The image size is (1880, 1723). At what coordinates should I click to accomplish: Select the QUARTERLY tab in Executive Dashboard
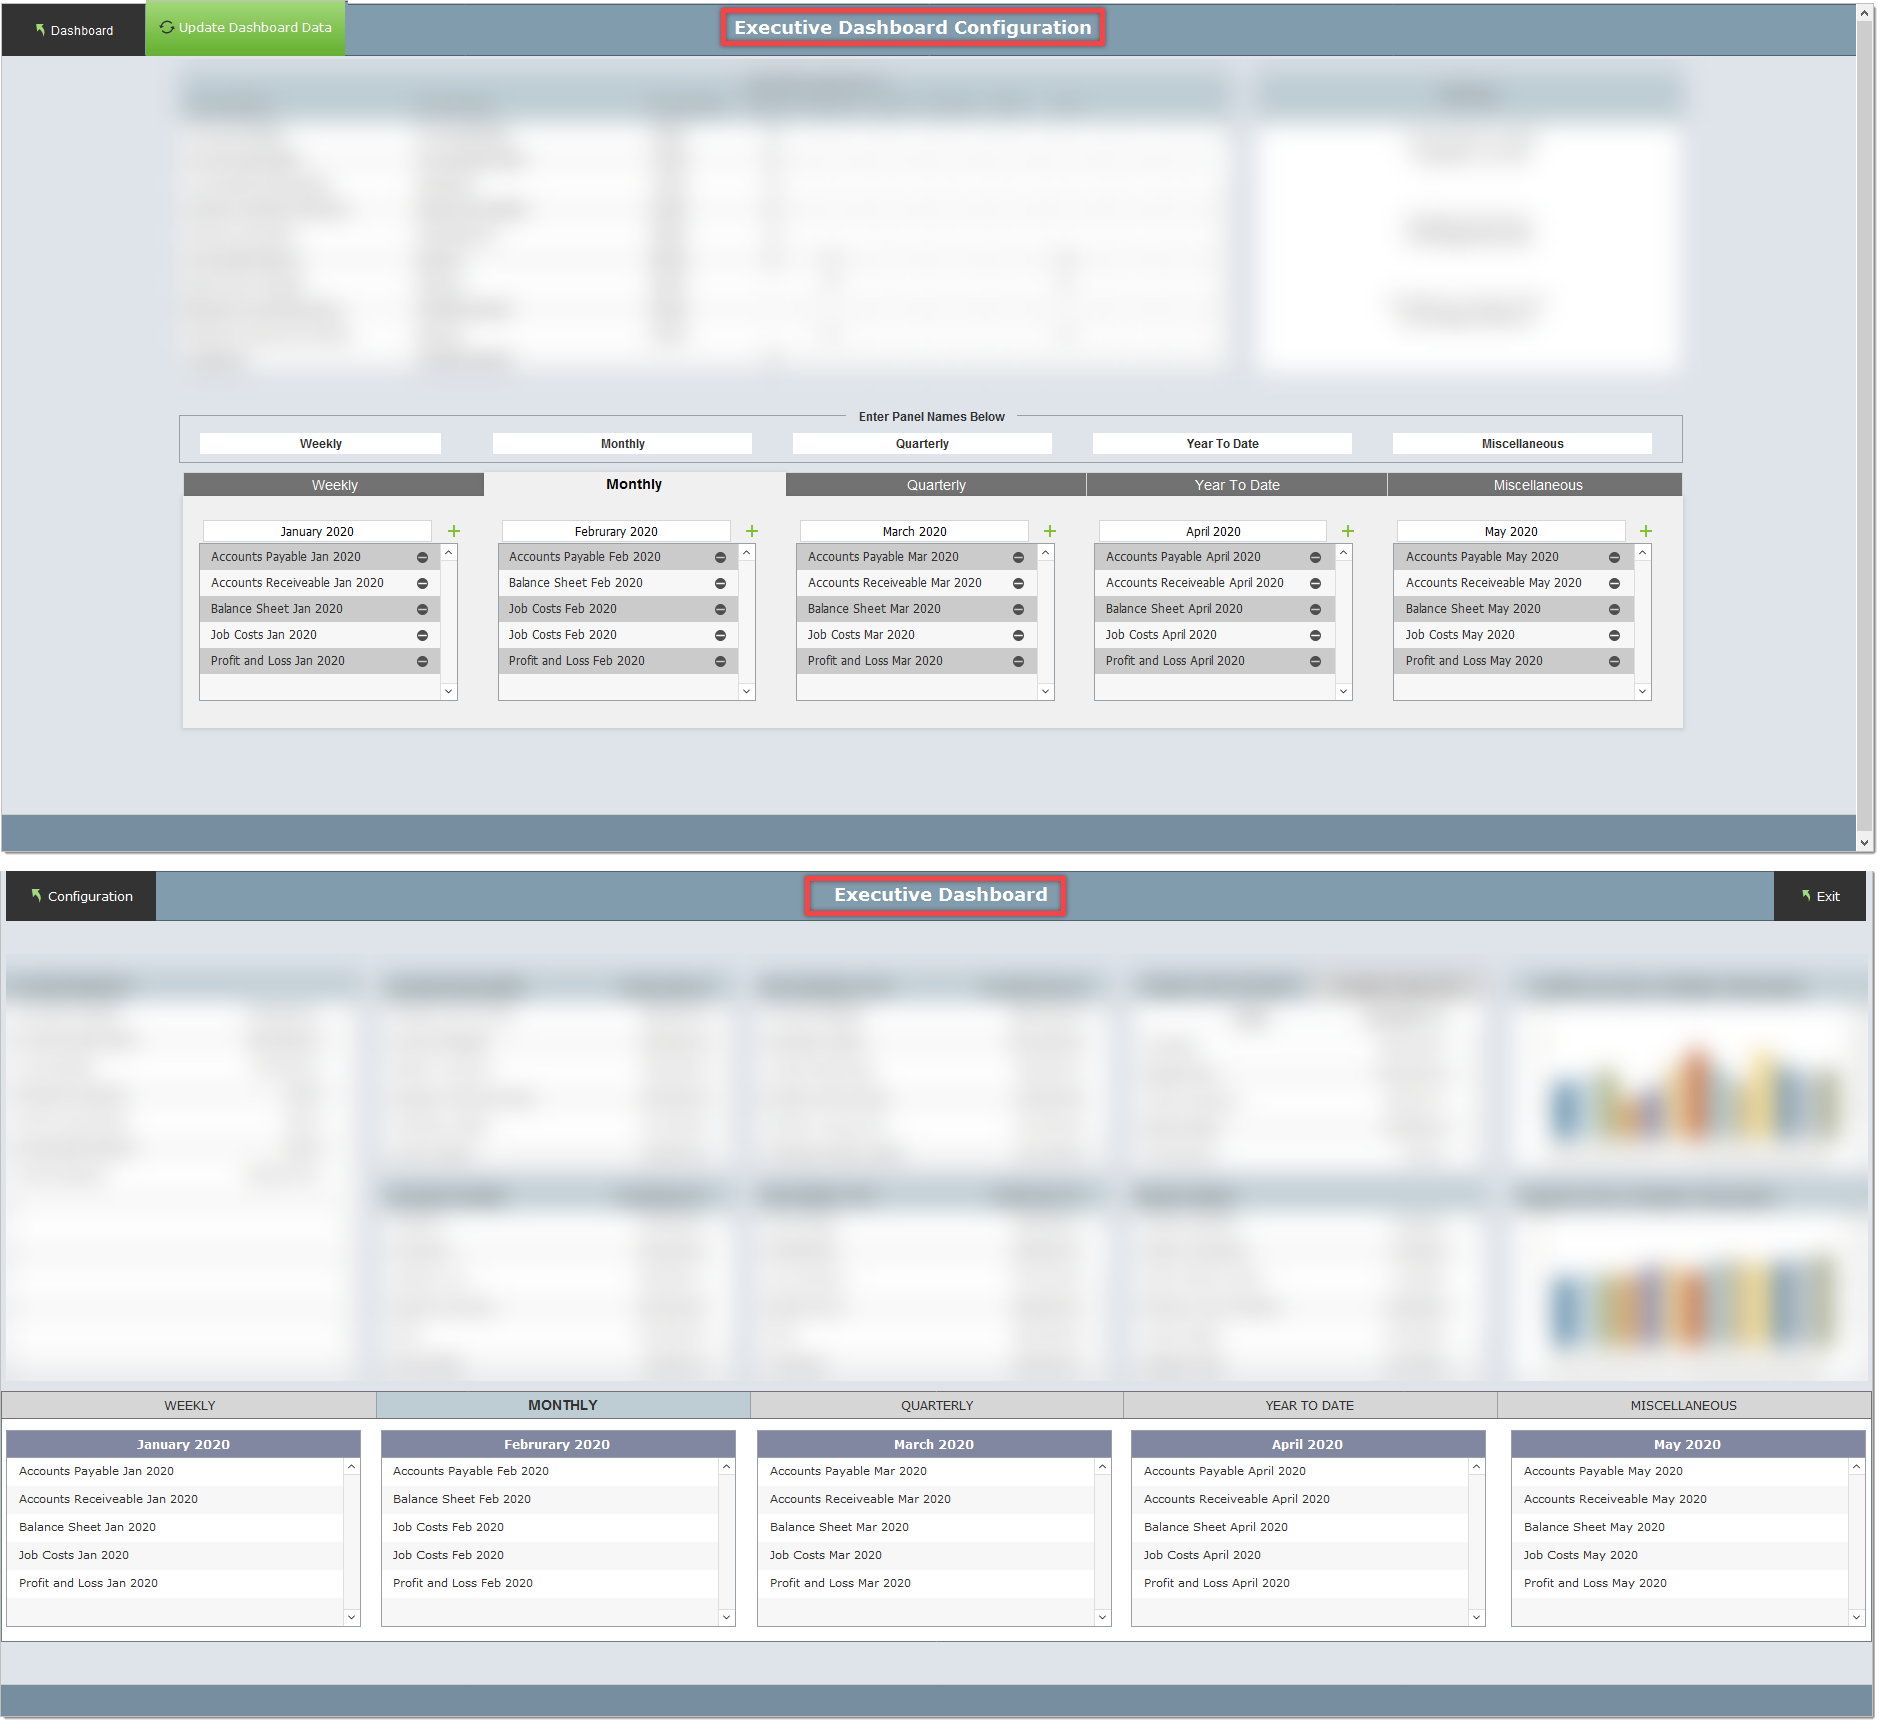[937, 1405]
